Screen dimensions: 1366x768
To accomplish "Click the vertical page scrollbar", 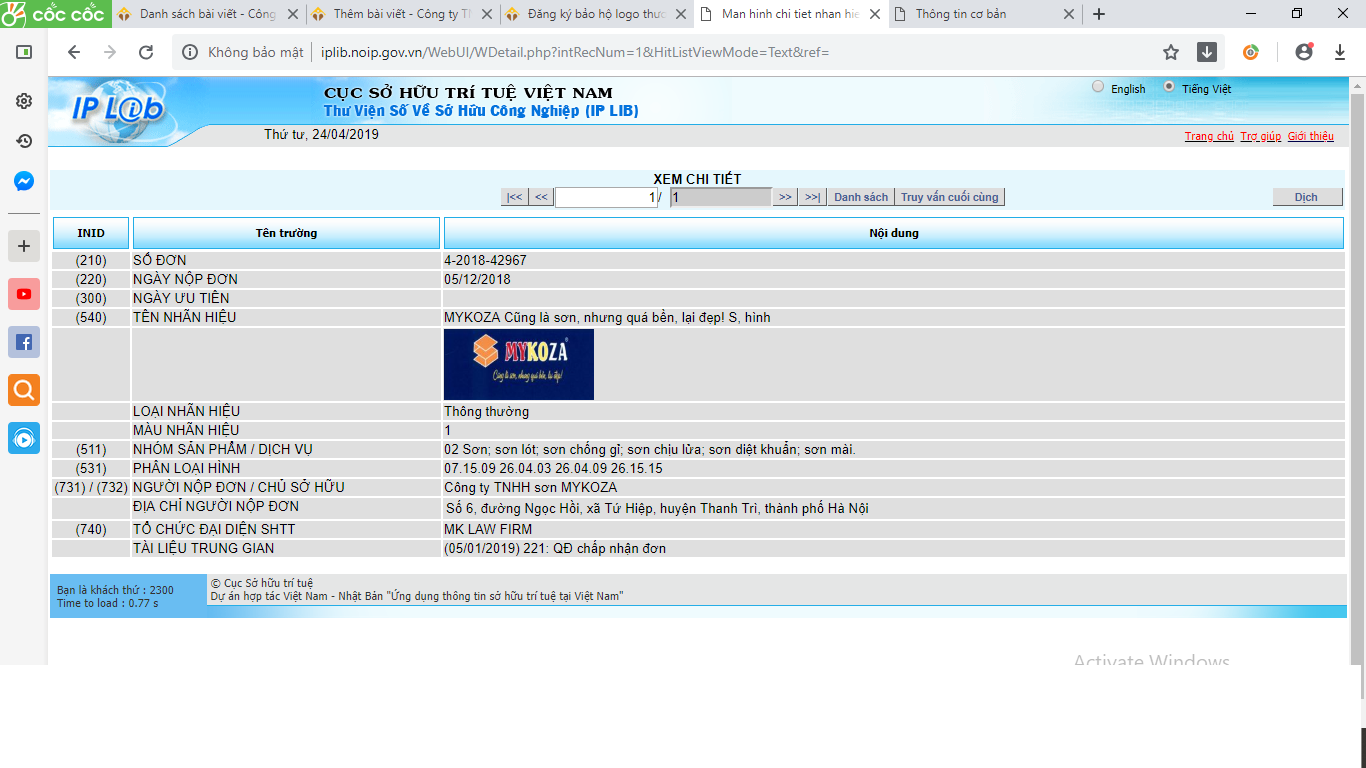I will point(1357,380).
